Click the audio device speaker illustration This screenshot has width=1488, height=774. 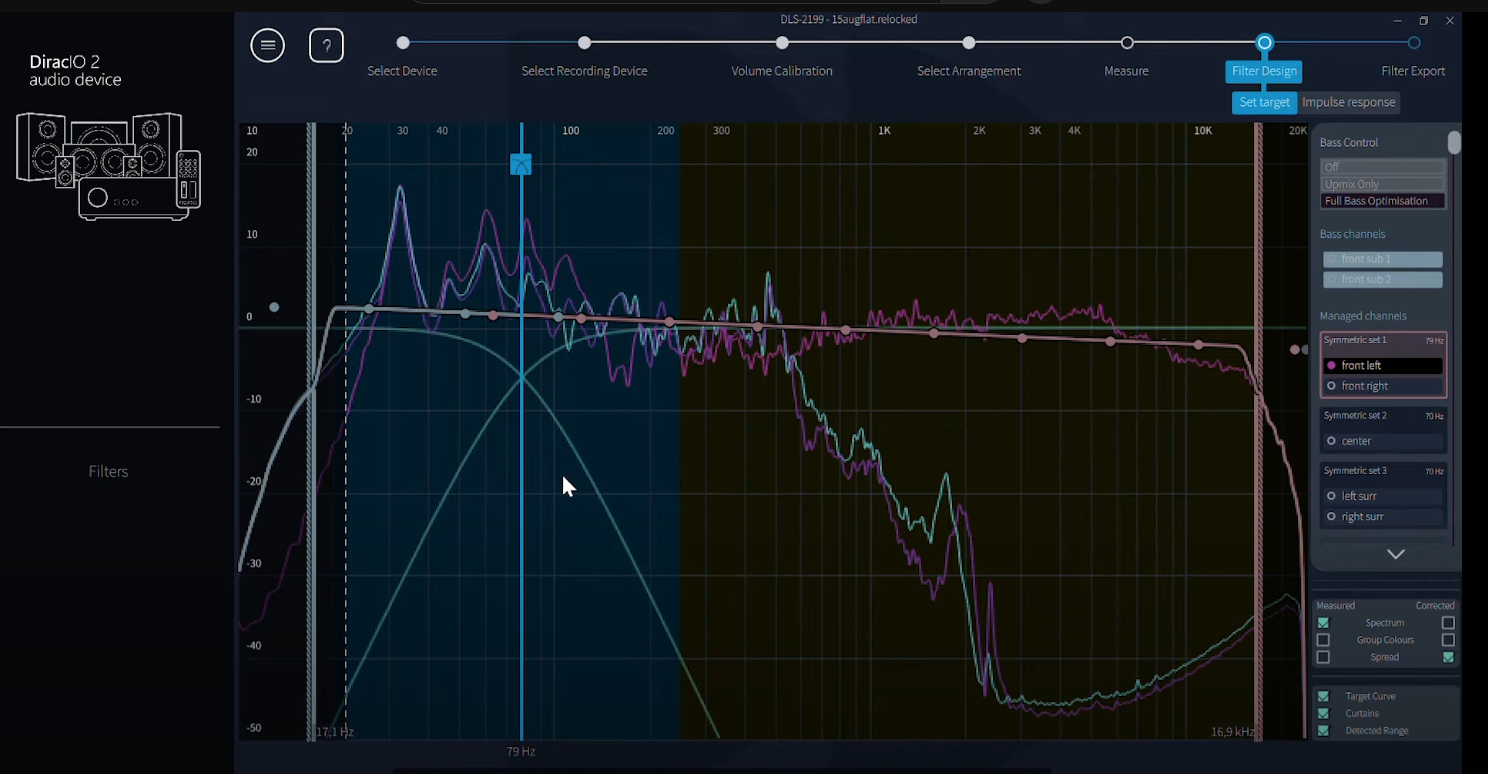[x=109, y=165]
